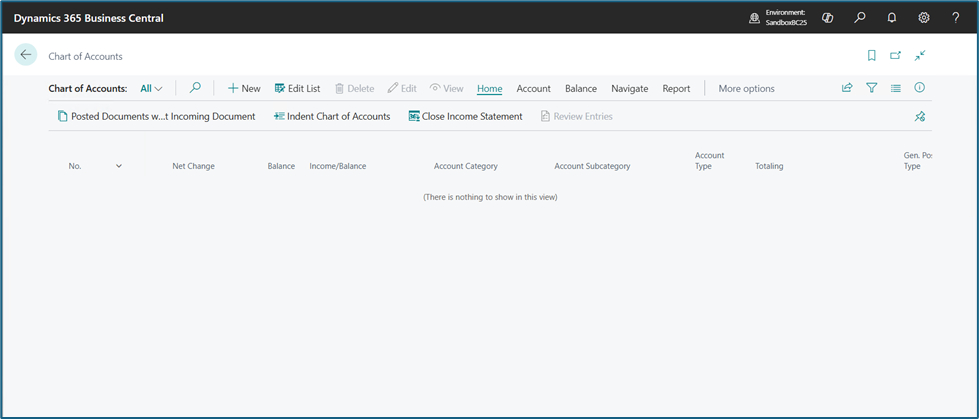The image size is (979, 419).
Task: Click the Gen. Posting Type column header
Action: pyautogui.click(x=918, y=160)
